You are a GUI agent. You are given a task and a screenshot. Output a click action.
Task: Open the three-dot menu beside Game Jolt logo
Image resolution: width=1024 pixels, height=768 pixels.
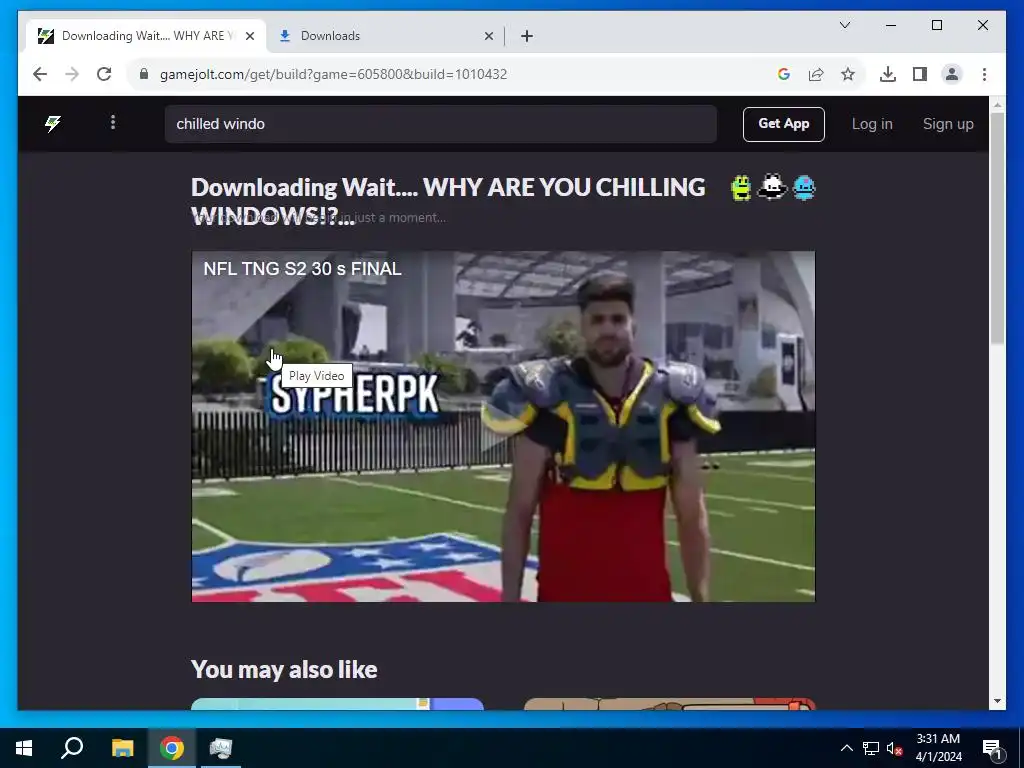(x=113, y=123)
